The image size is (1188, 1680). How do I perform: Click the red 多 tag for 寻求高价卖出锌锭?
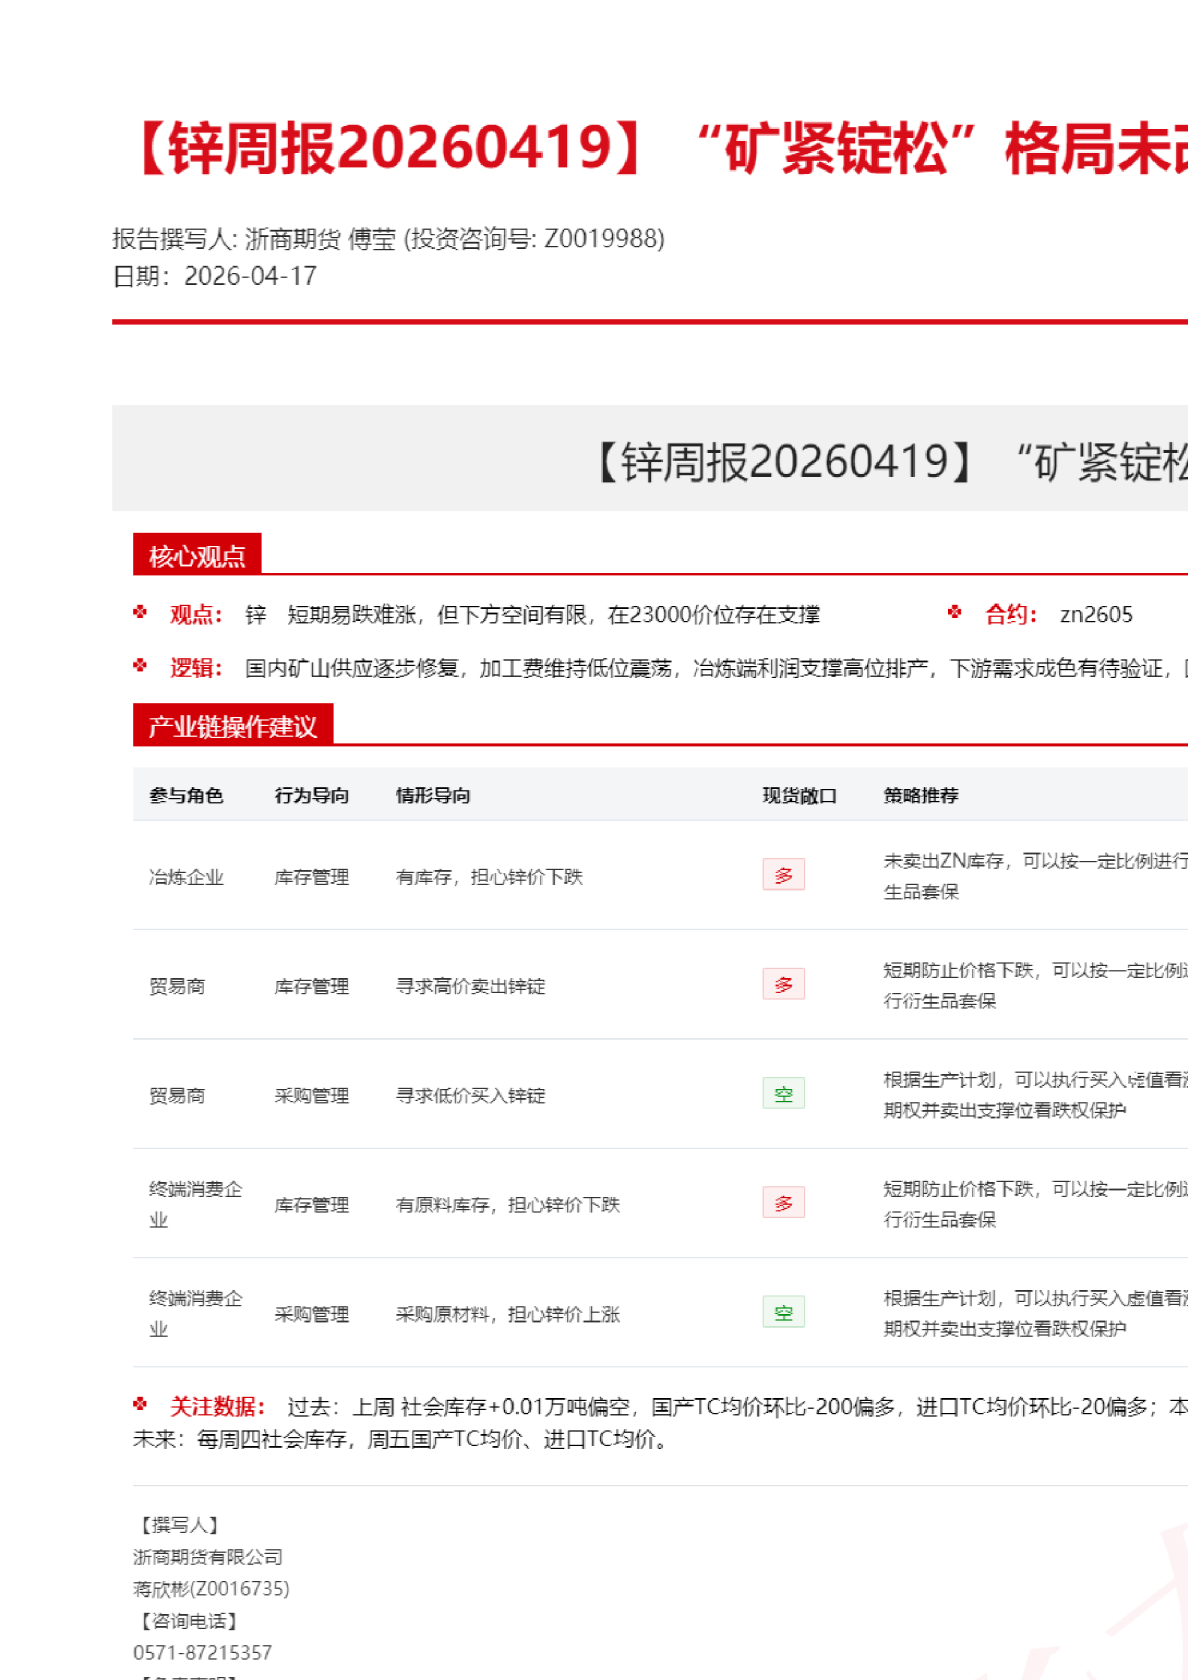pyautogui.click(x=783, y=984)
